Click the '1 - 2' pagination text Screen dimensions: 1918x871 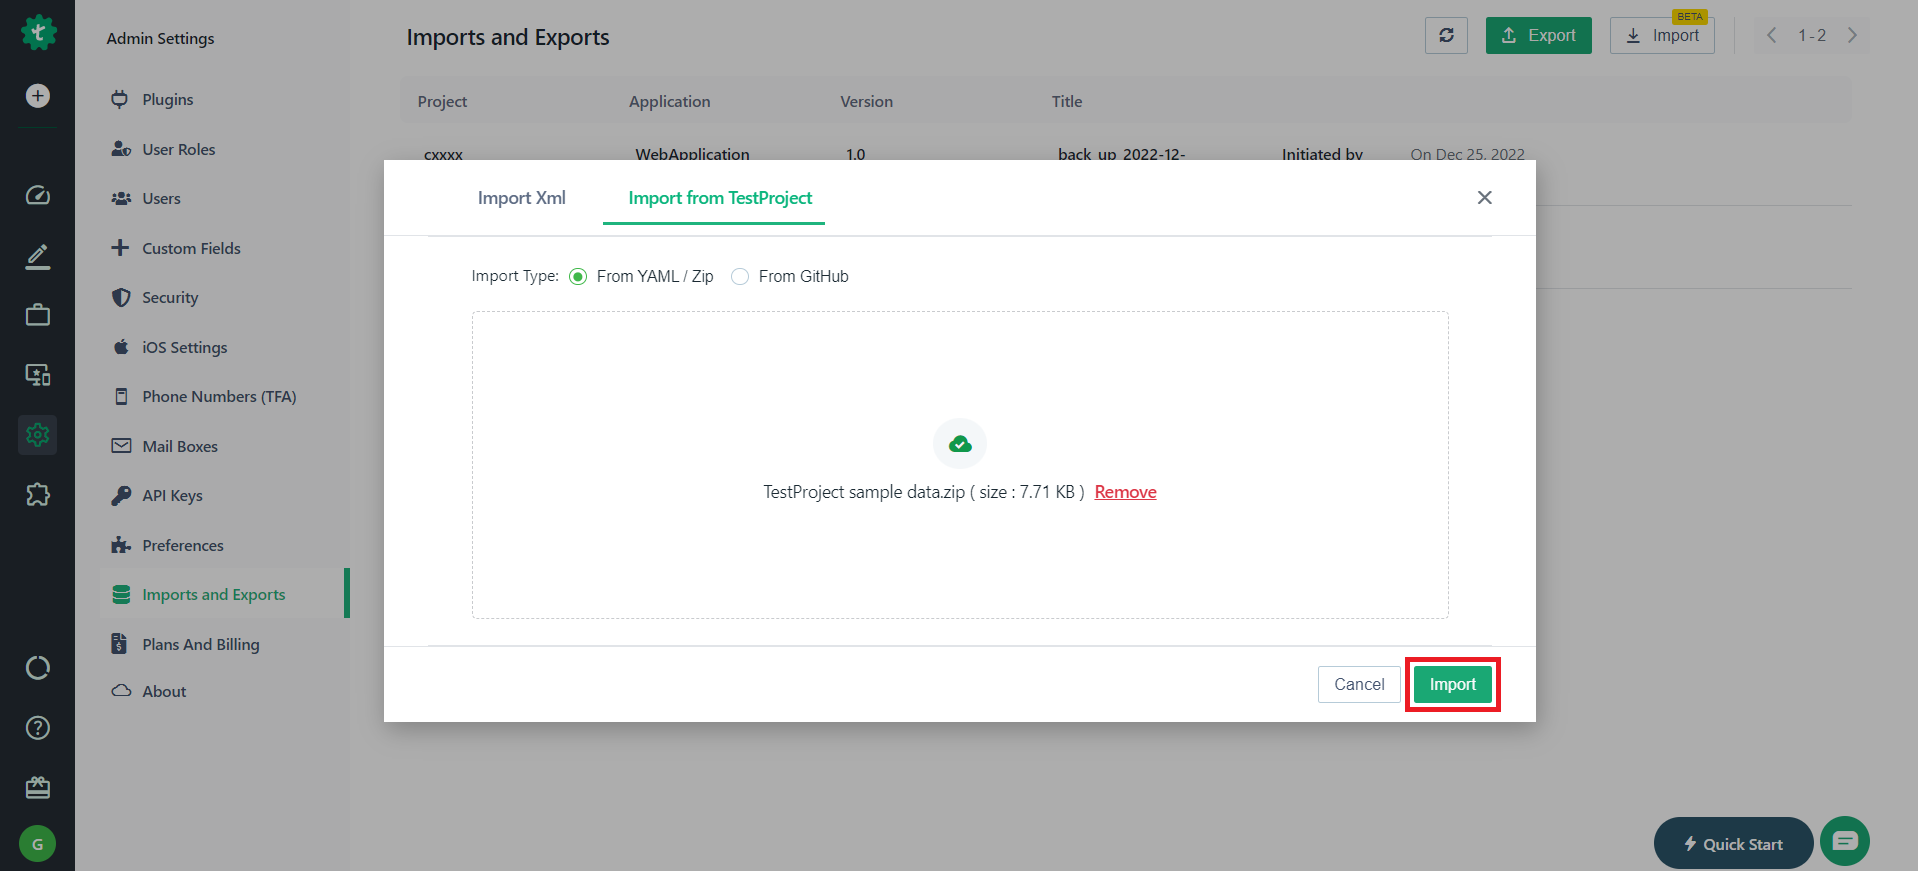pyautogui.click(x=1812, y=35)
